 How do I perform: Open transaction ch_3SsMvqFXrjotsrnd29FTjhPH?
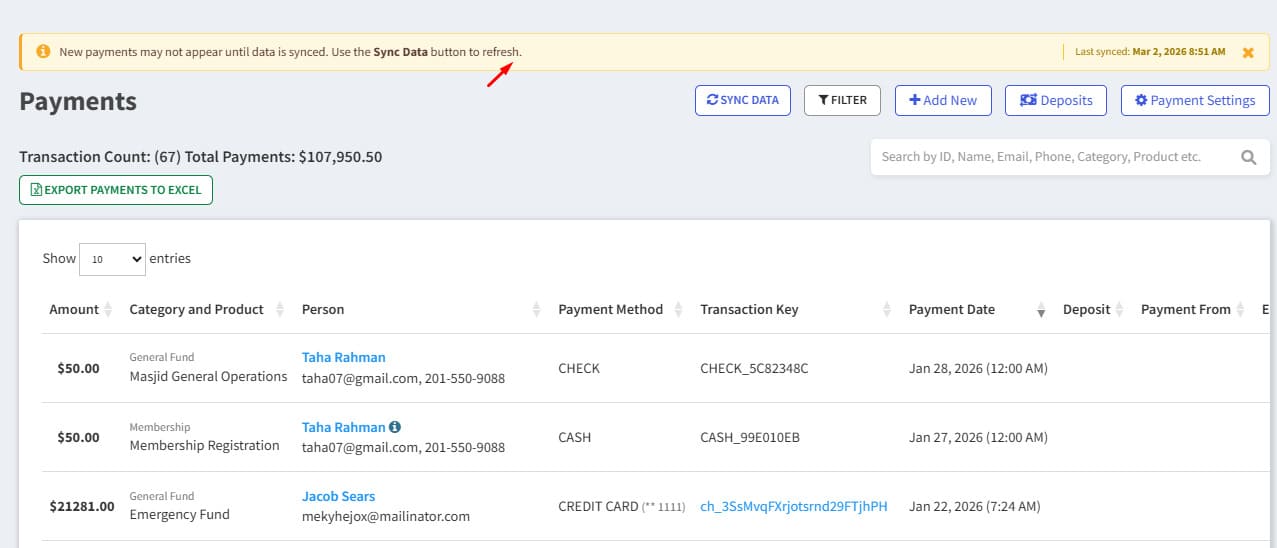[x=794, y=506]
